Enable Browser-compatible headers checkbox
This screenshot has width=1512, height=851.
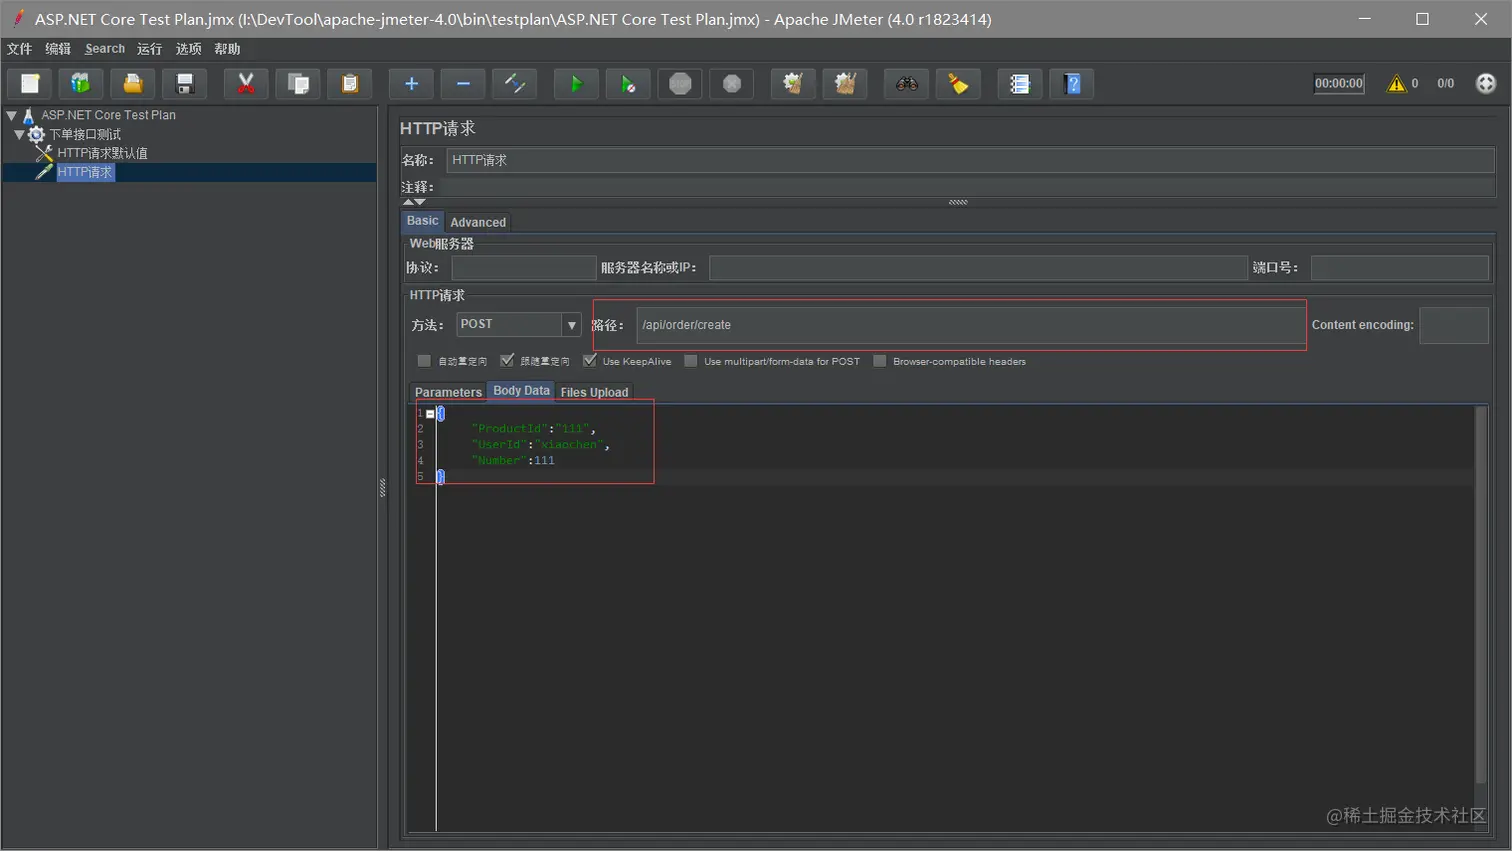(x=880, y=361)
